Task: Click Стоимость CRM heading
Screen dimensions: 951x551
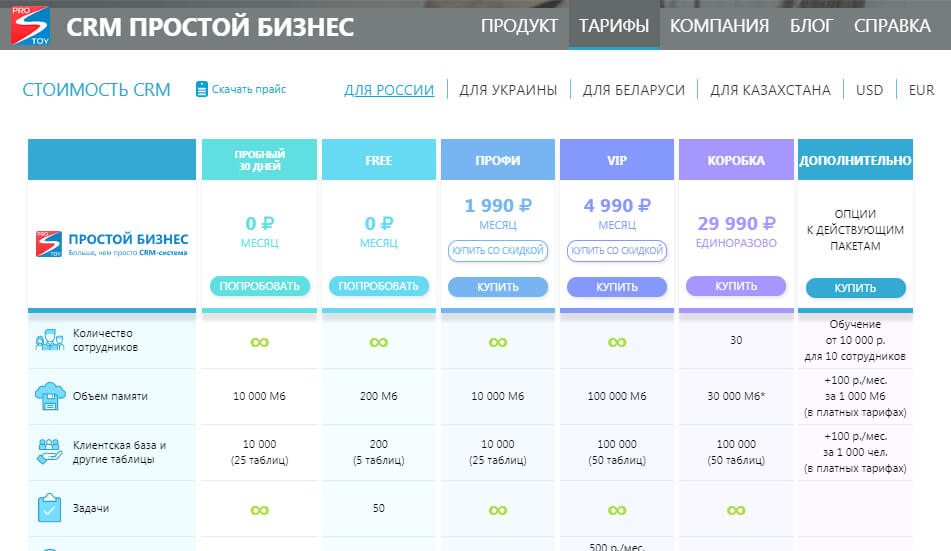Action: (96, 89)
